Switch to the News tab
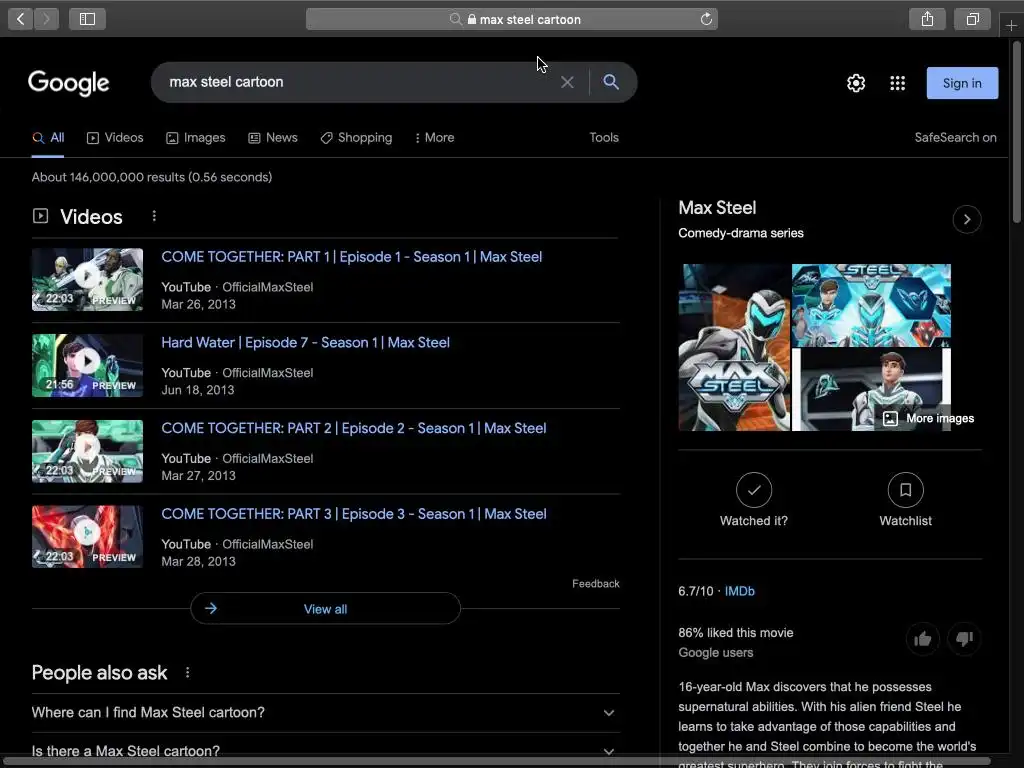This screenshot has width=1024, height=768. (273, 138)
